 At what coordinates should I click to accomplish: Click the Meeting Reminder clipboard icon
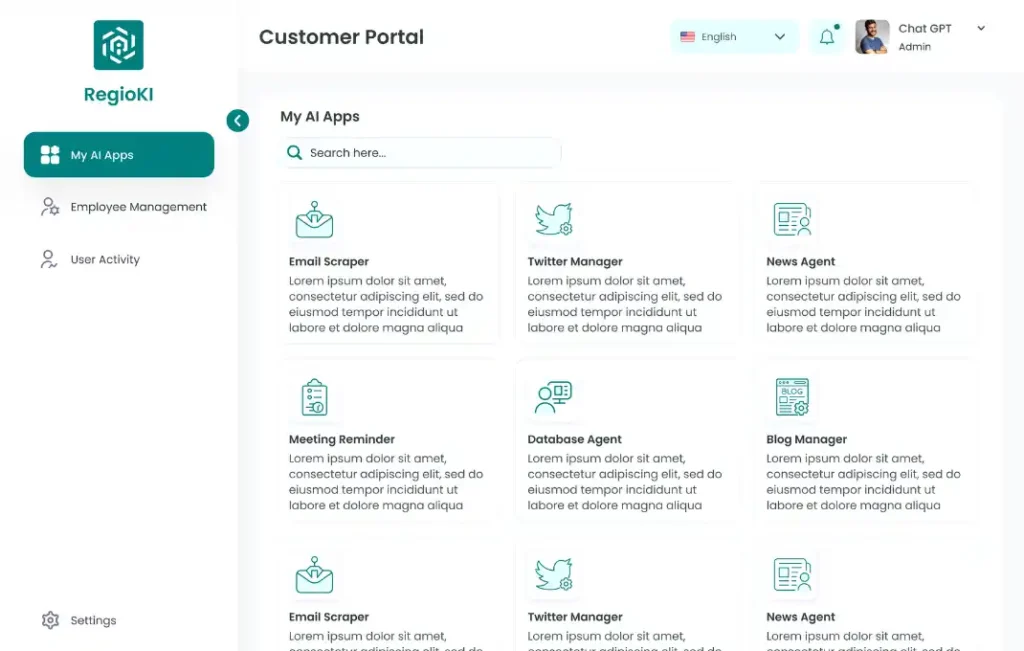click(x=314, y=397)
